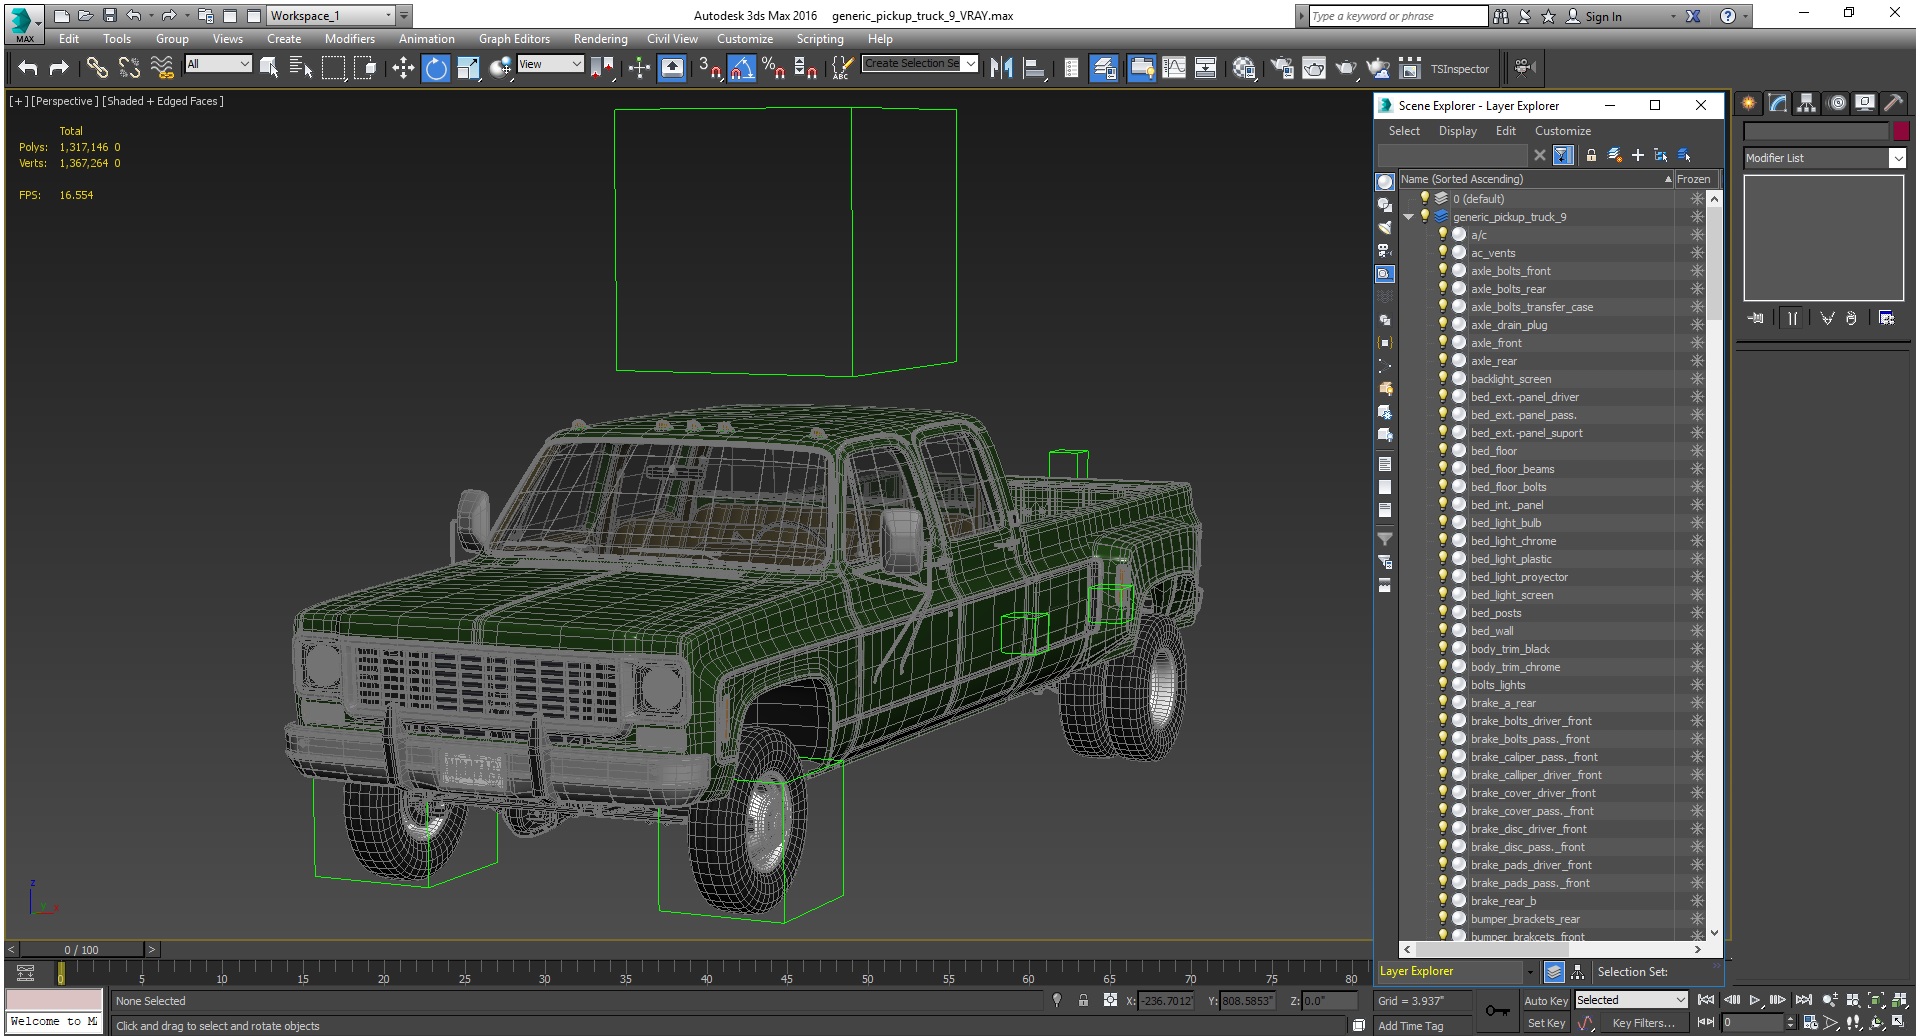Toggle freeze state for a/c object
This screenshot has height=1036, width=1920.
tap(1696, 235)
